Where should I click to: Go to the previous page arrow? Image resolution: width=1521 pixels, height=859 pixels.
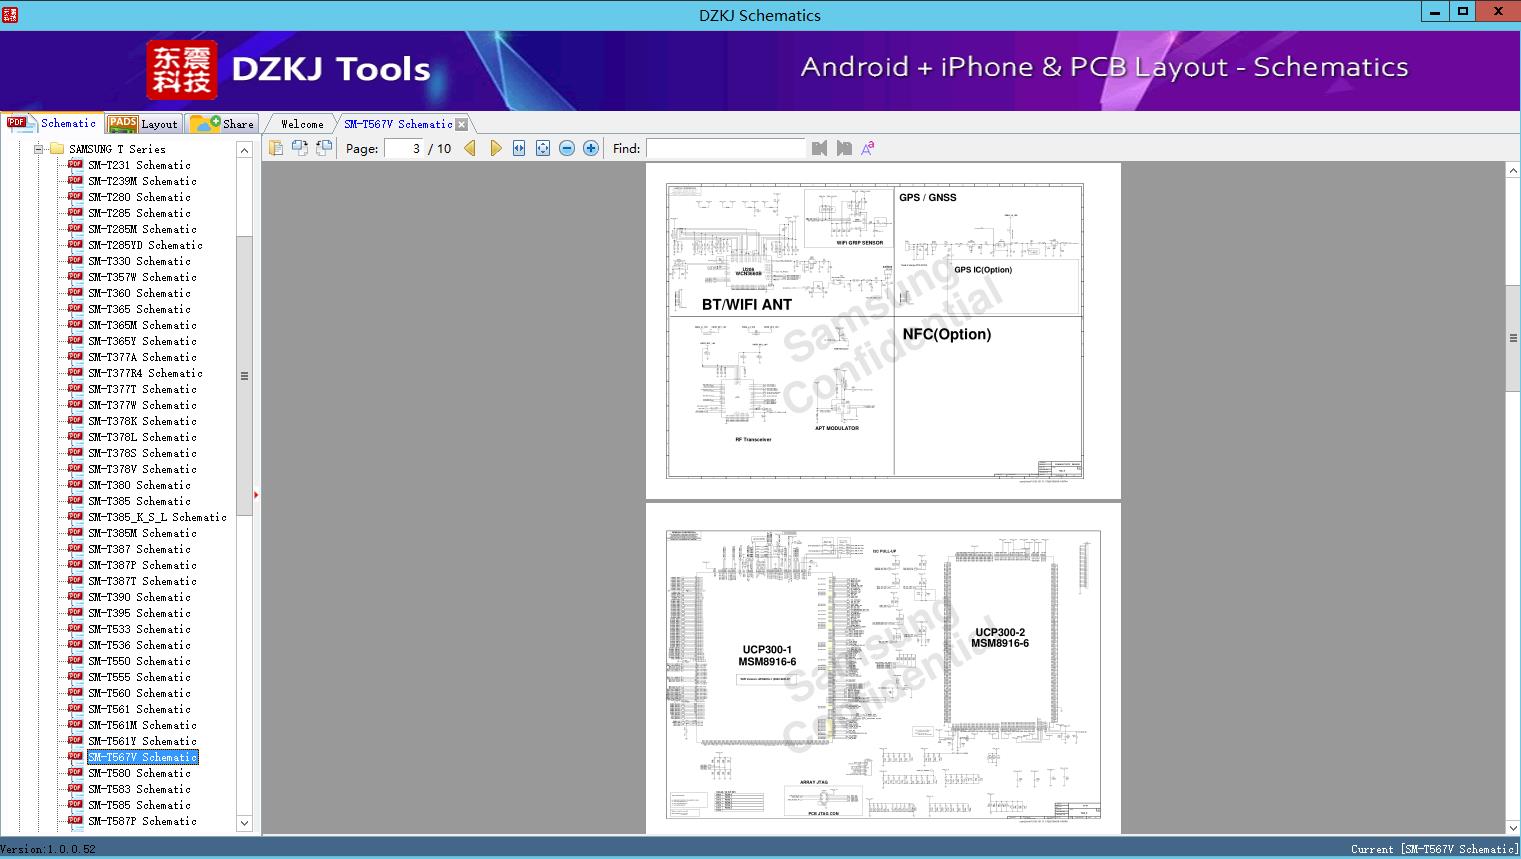(470, 148)
